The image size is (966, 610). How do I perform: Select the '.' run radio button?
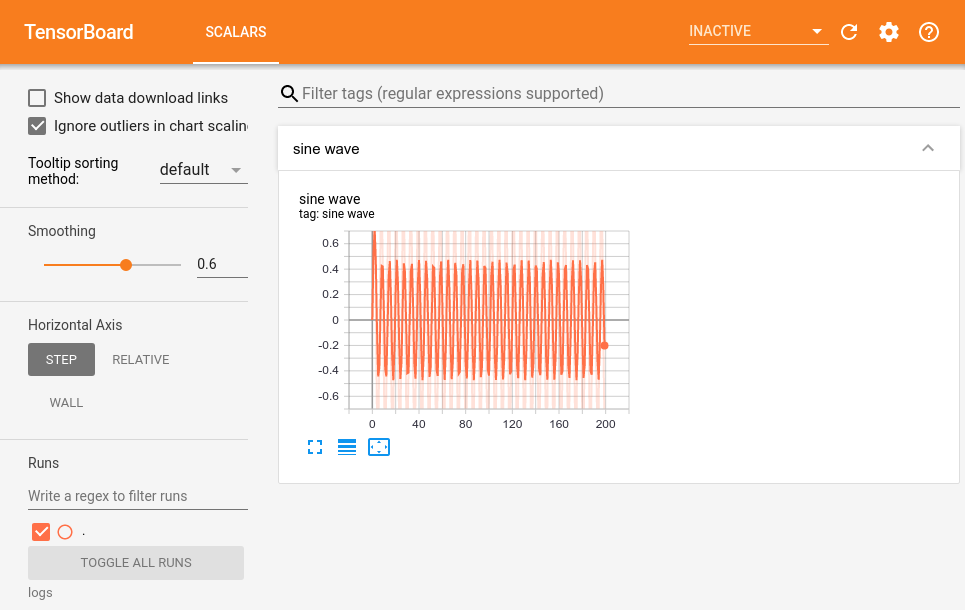point(65,532)
